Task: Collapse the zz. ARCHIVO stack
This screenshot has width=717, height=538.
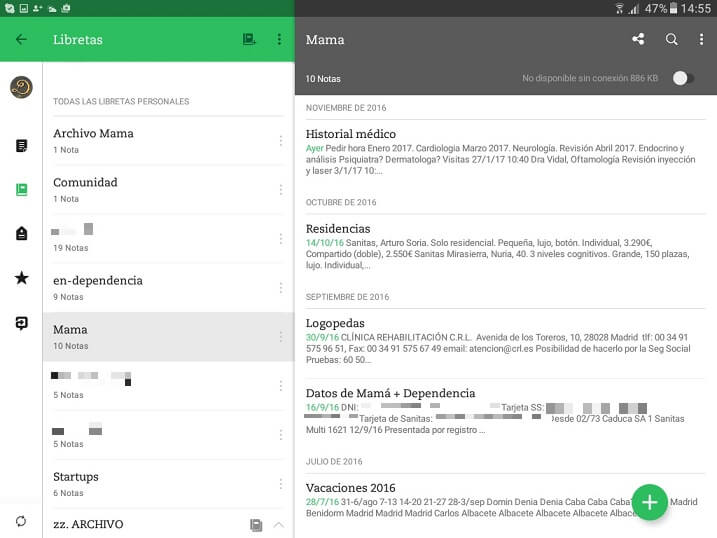Action: pyautogui.click(x=278, y=525)
